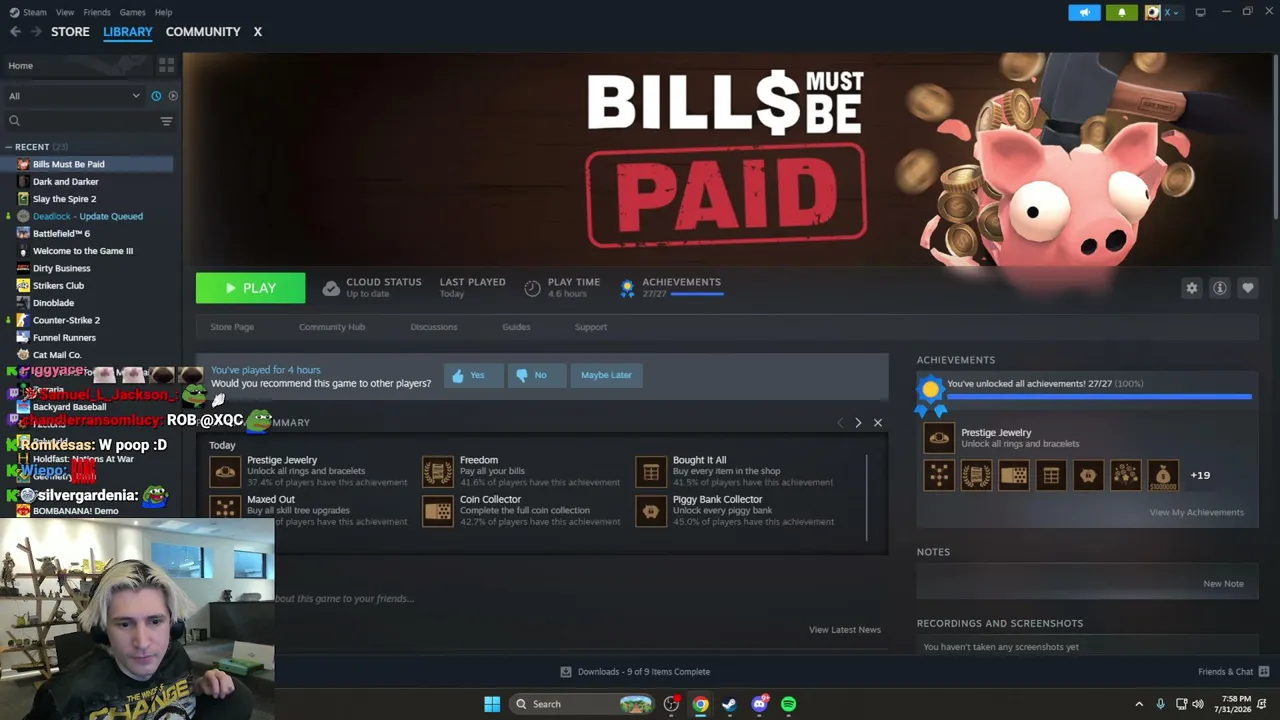1280x720 pixels.
Task: Click the Maxed Out achievement icon
Action: coord(225,509)
